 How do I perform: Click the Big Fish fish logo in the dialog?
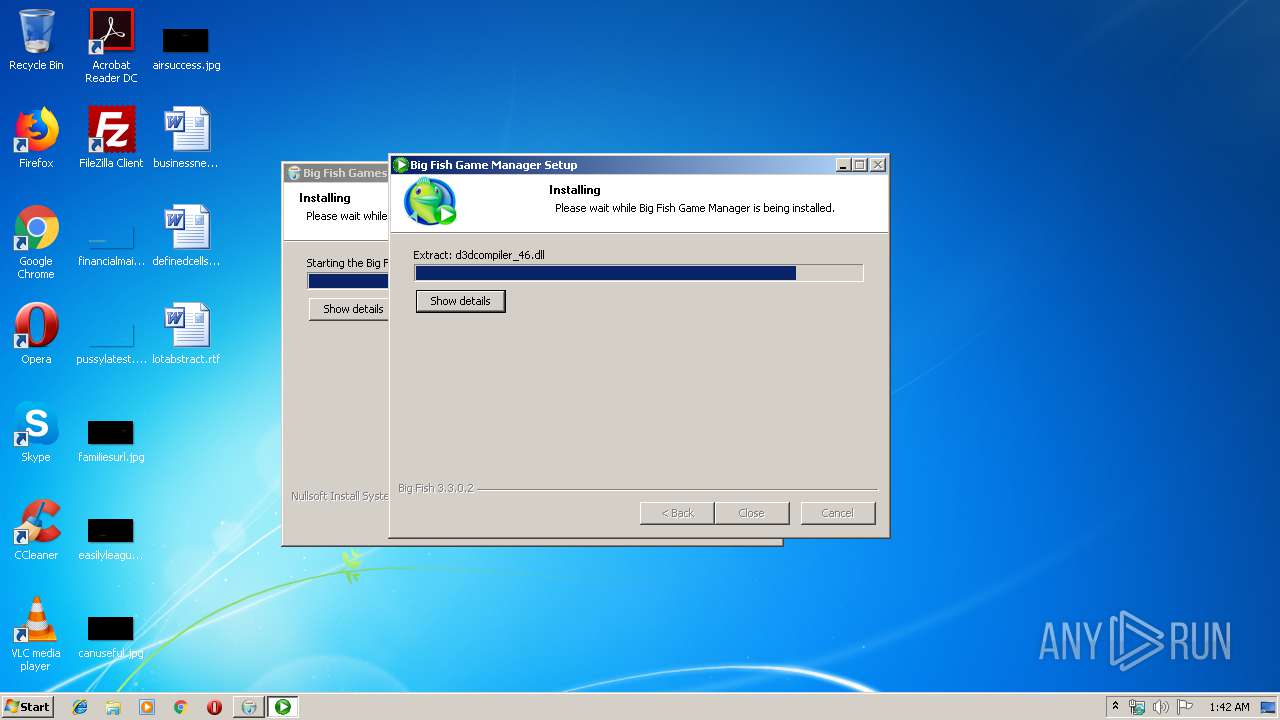430,201
